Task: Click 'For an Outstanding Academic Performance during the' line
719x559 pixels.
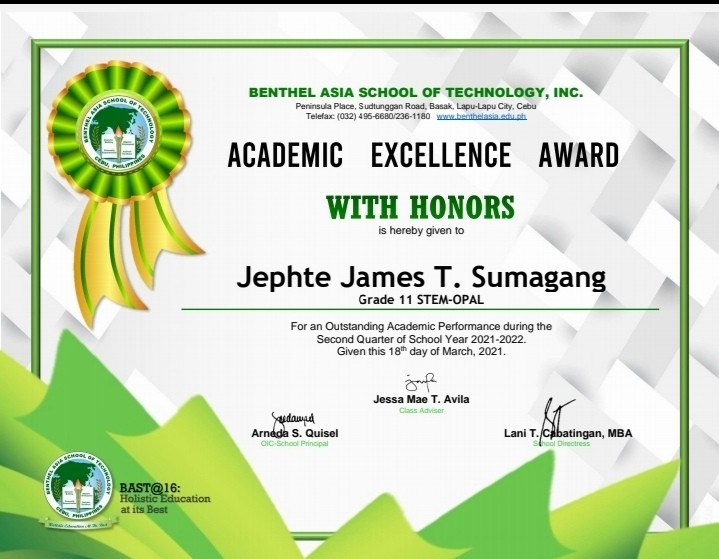Action: tap(421, 327)
